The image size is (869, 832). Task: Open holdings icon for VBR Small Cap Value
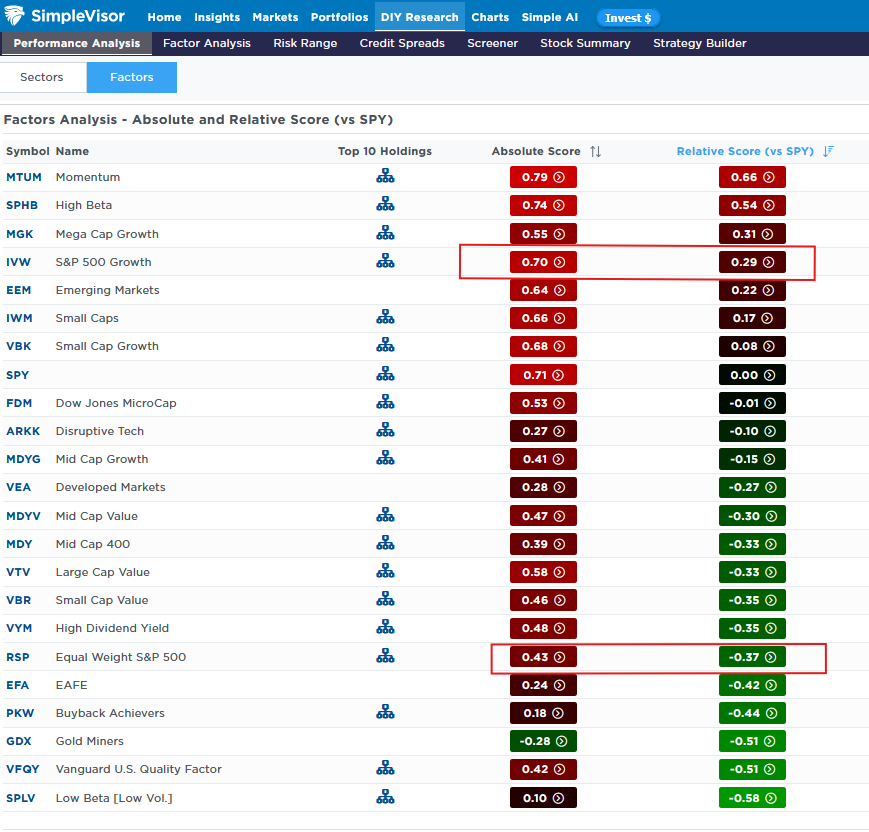click(x=385, y=600)
